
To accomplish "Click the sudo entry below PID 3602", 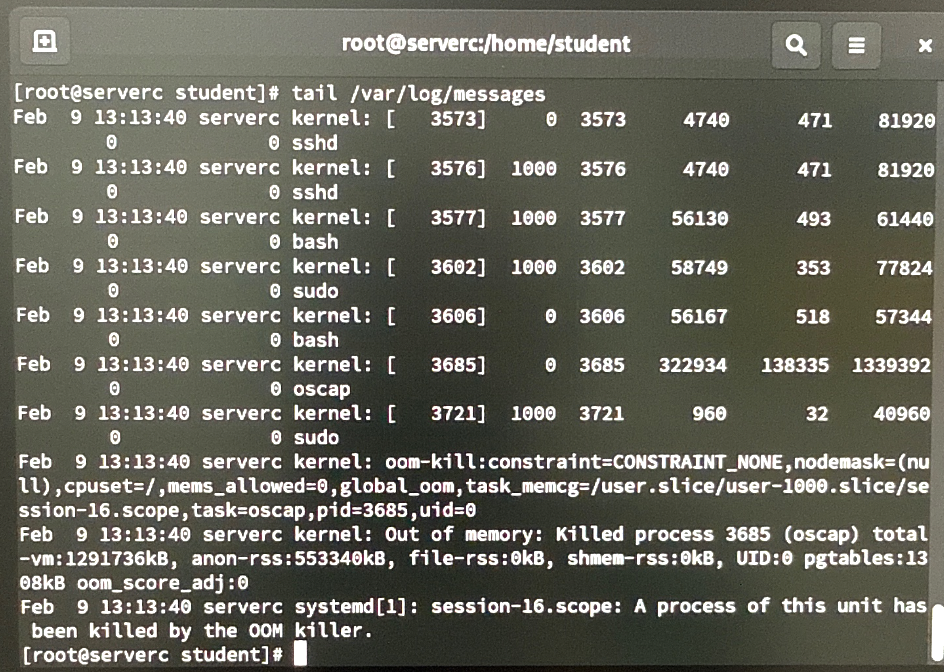I will [x=315, y=291].
